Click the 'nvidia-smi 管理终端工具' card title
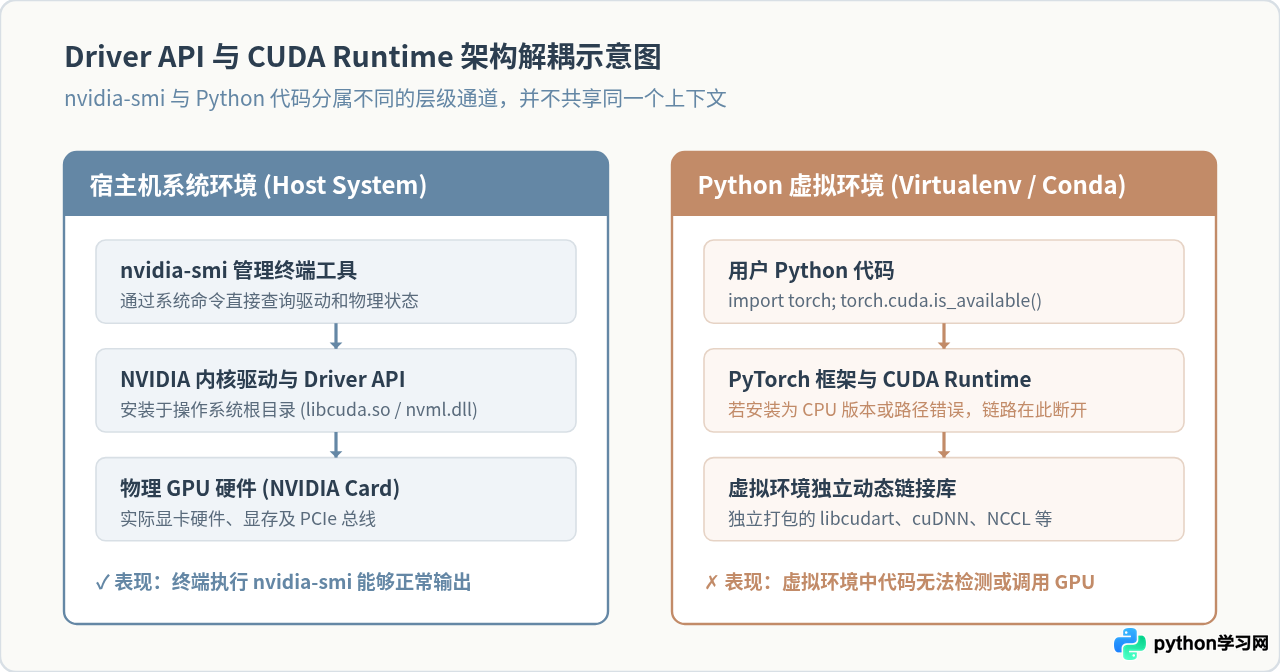Image resolution: width=1280 pixels, height=672 pixels. click(239, 270)
